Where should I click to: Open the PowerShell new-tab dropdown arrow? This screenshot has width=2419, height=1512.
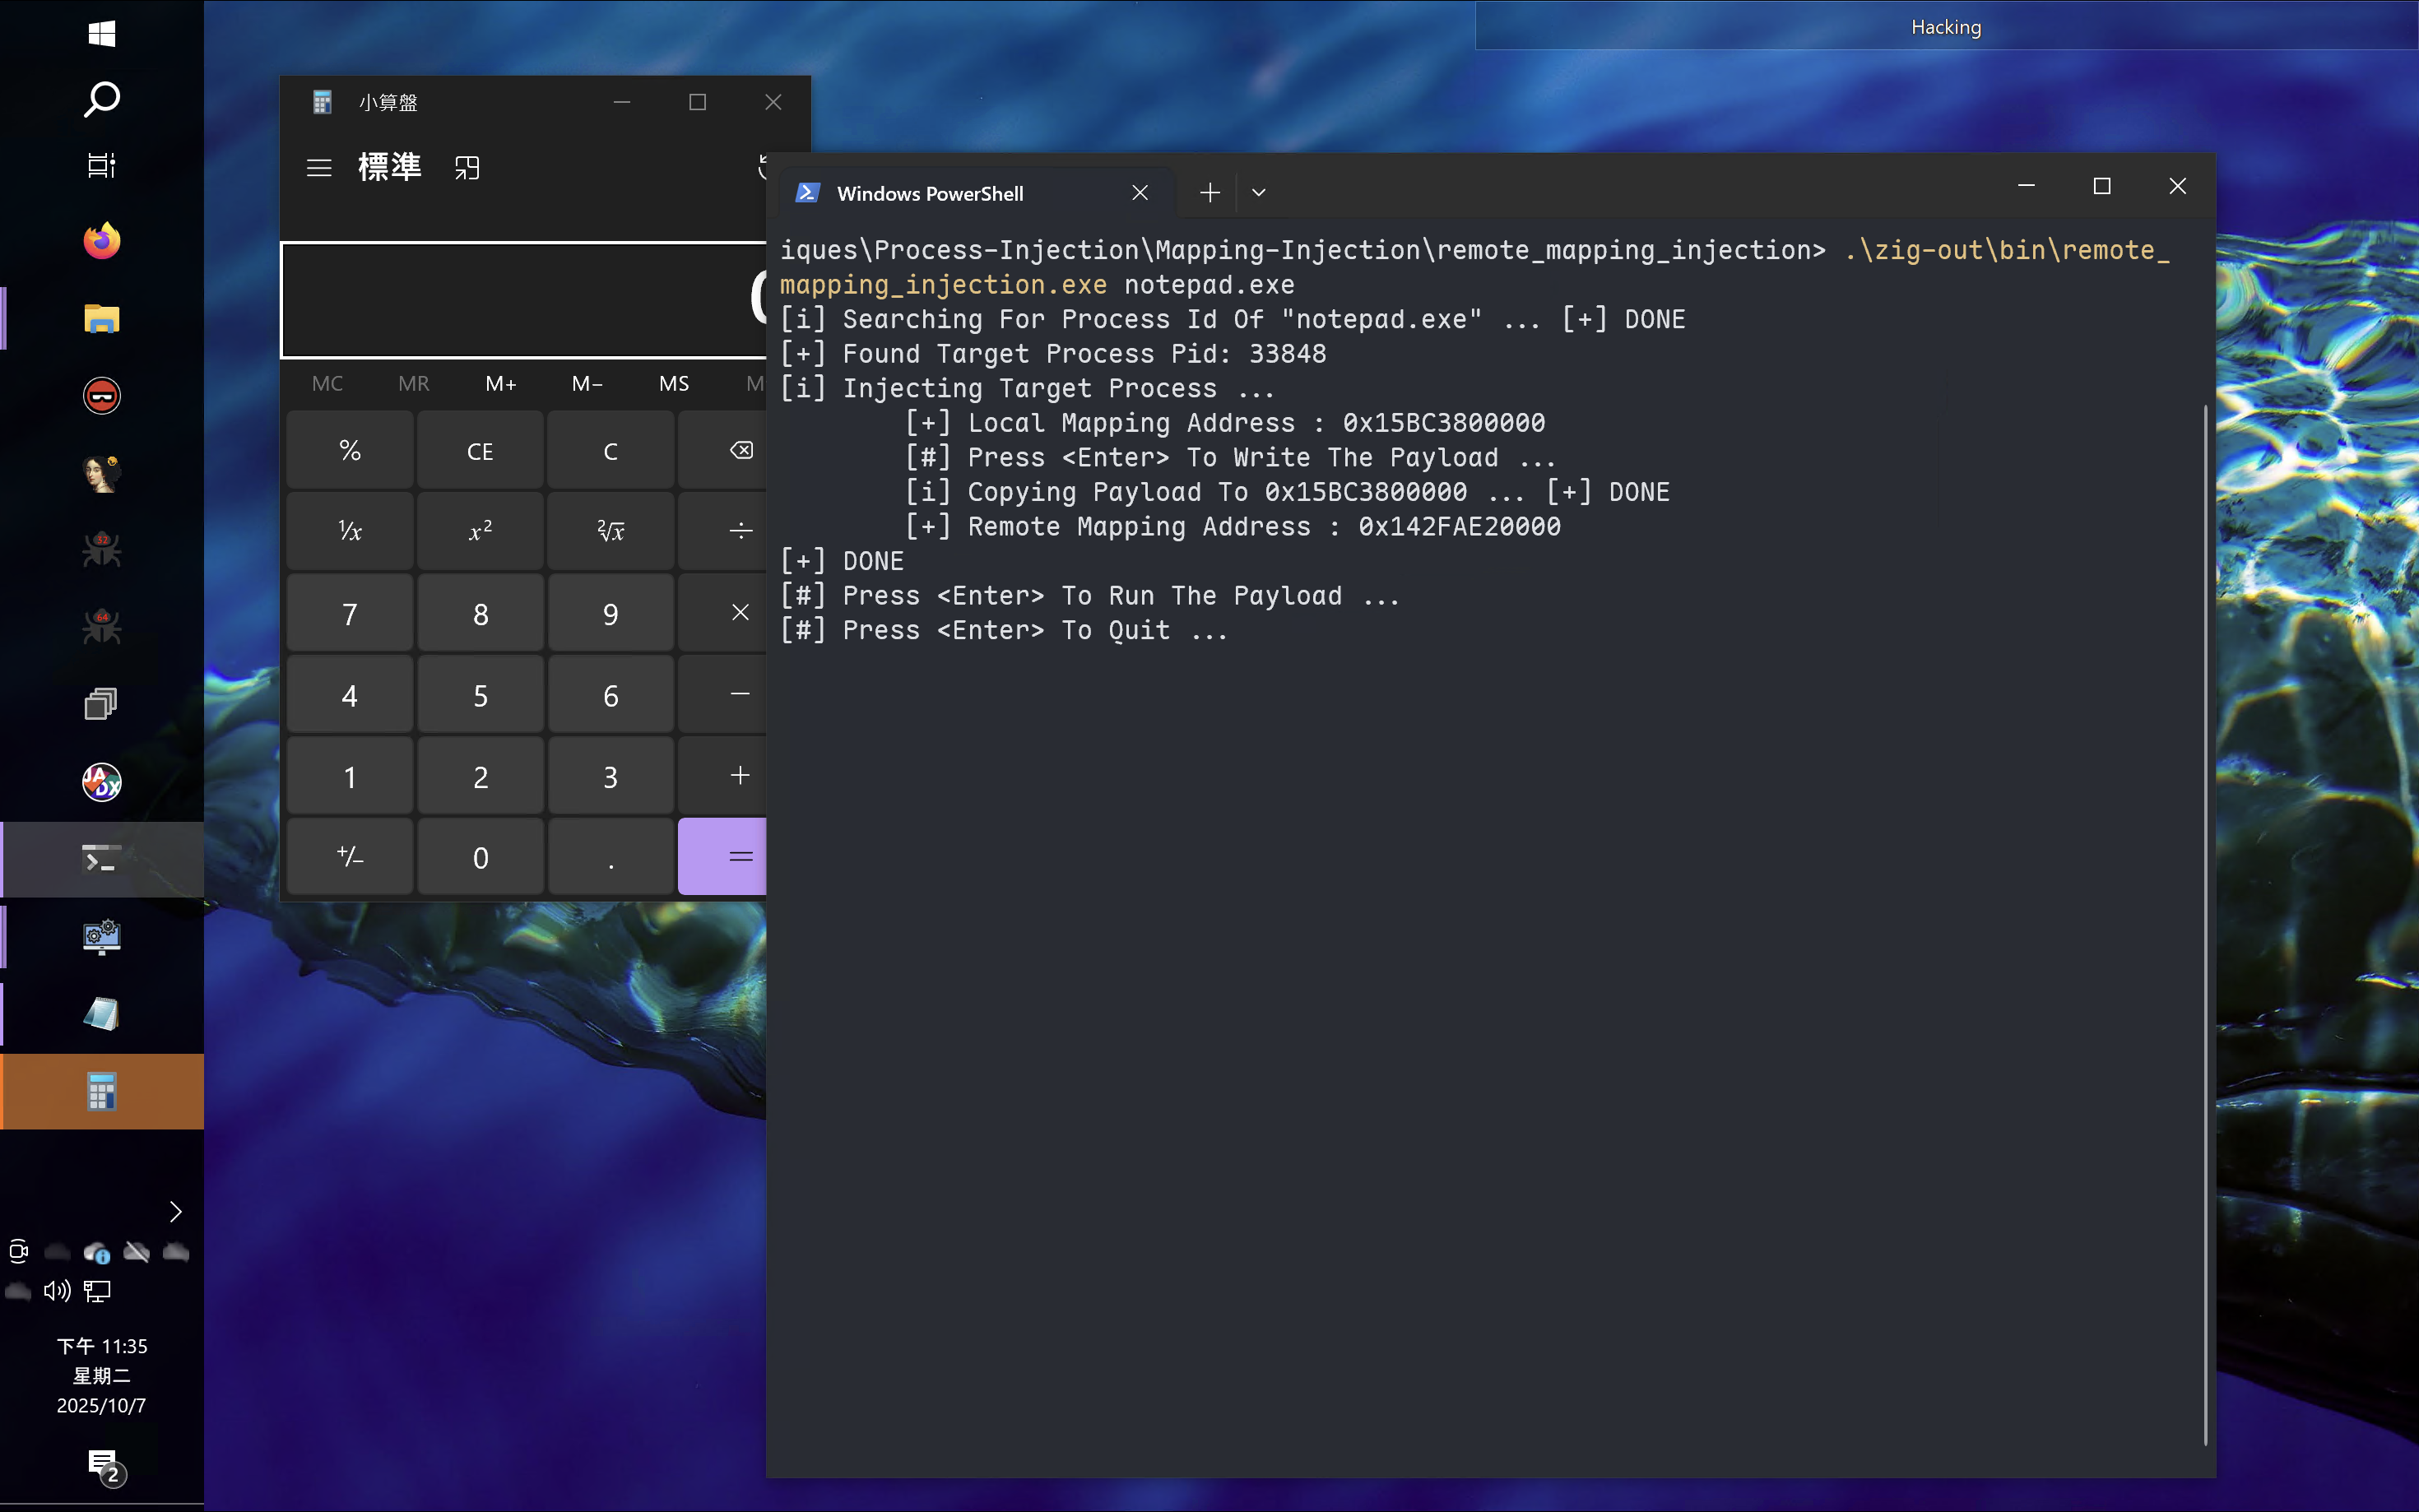pyautogui.click(x=1258, y=192)
